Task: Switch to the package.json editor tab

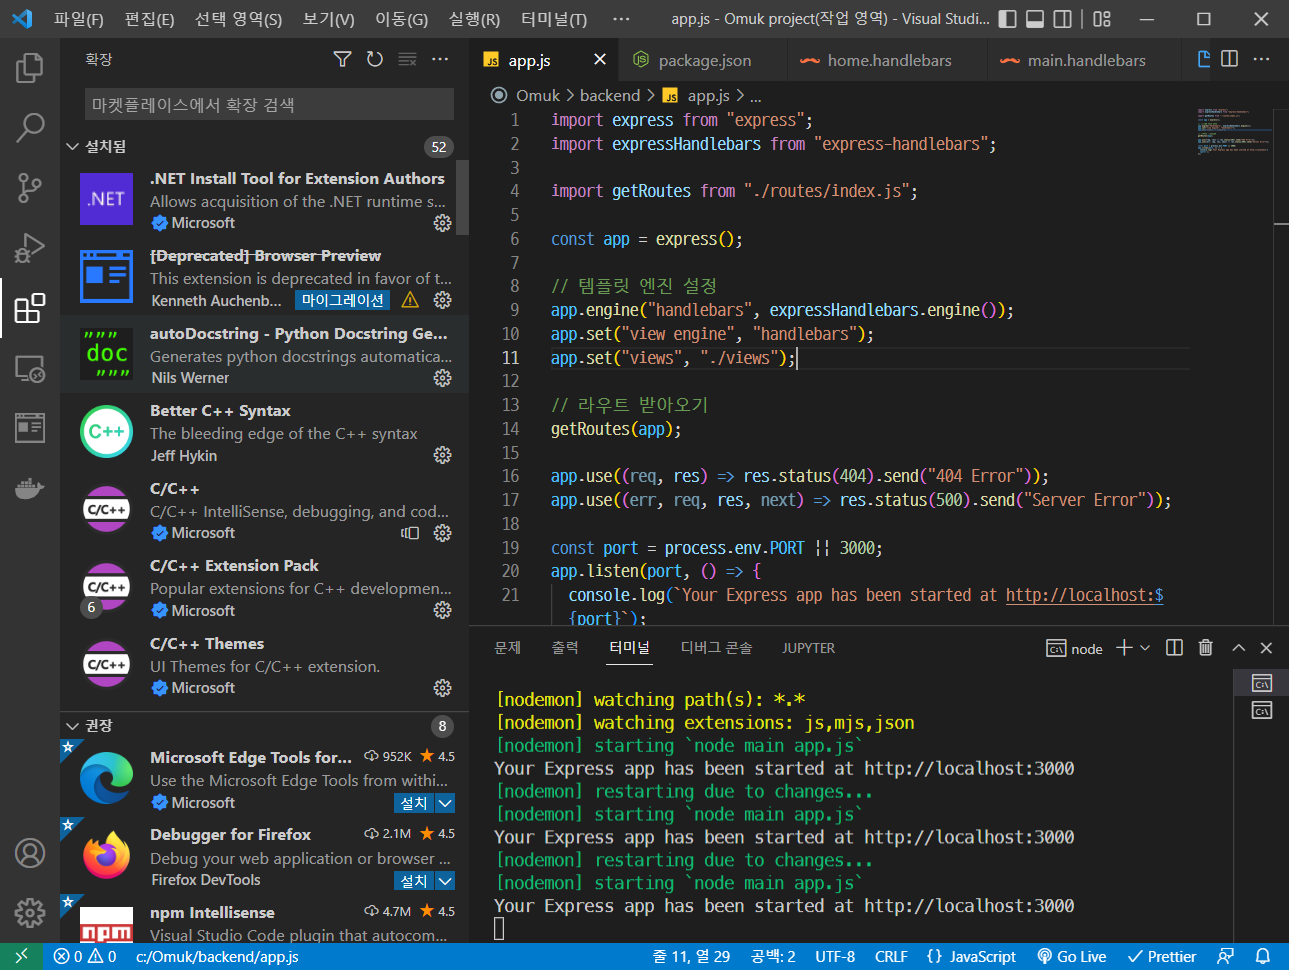Action: [x=704, y=61]
